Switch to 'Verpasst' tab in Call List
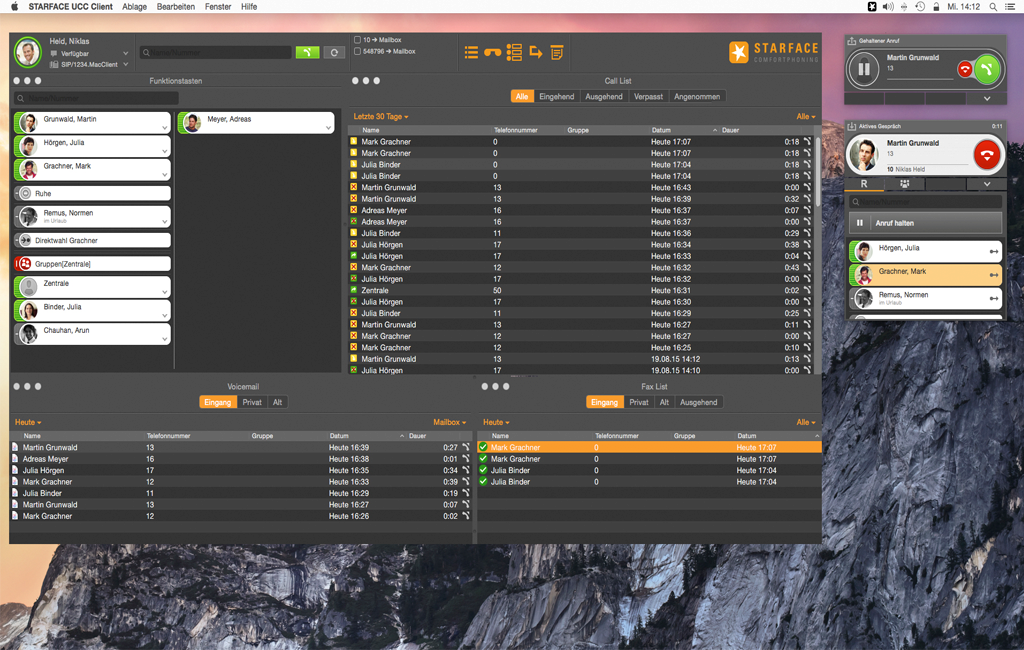The image size is (1024, 650). [x=648, y=97]
